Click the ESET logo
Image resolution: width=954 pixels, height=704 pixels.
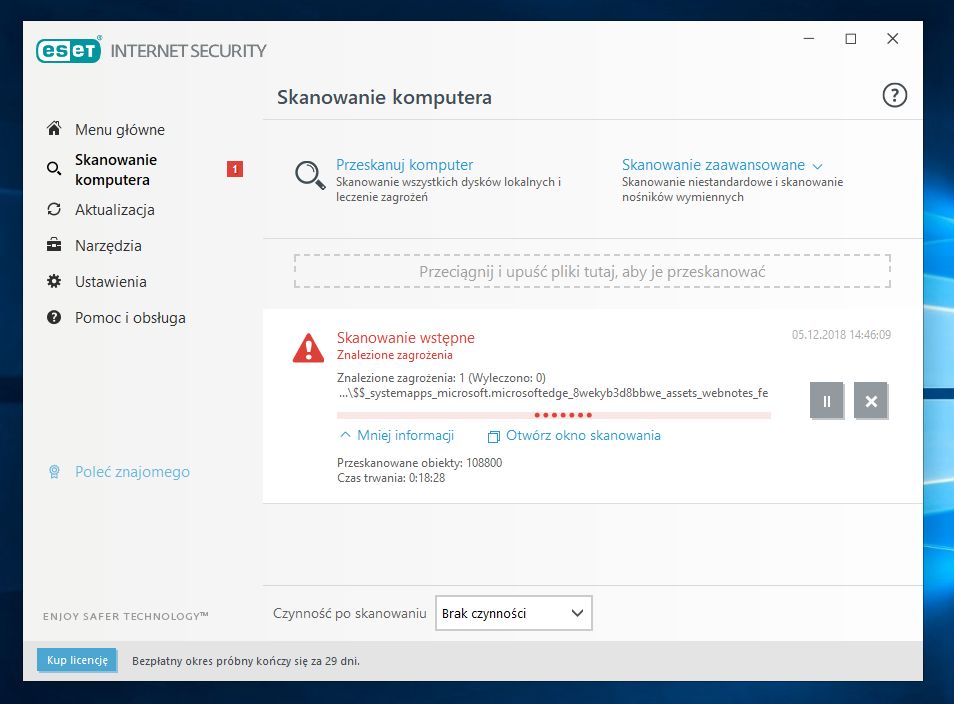coord(69,50)
